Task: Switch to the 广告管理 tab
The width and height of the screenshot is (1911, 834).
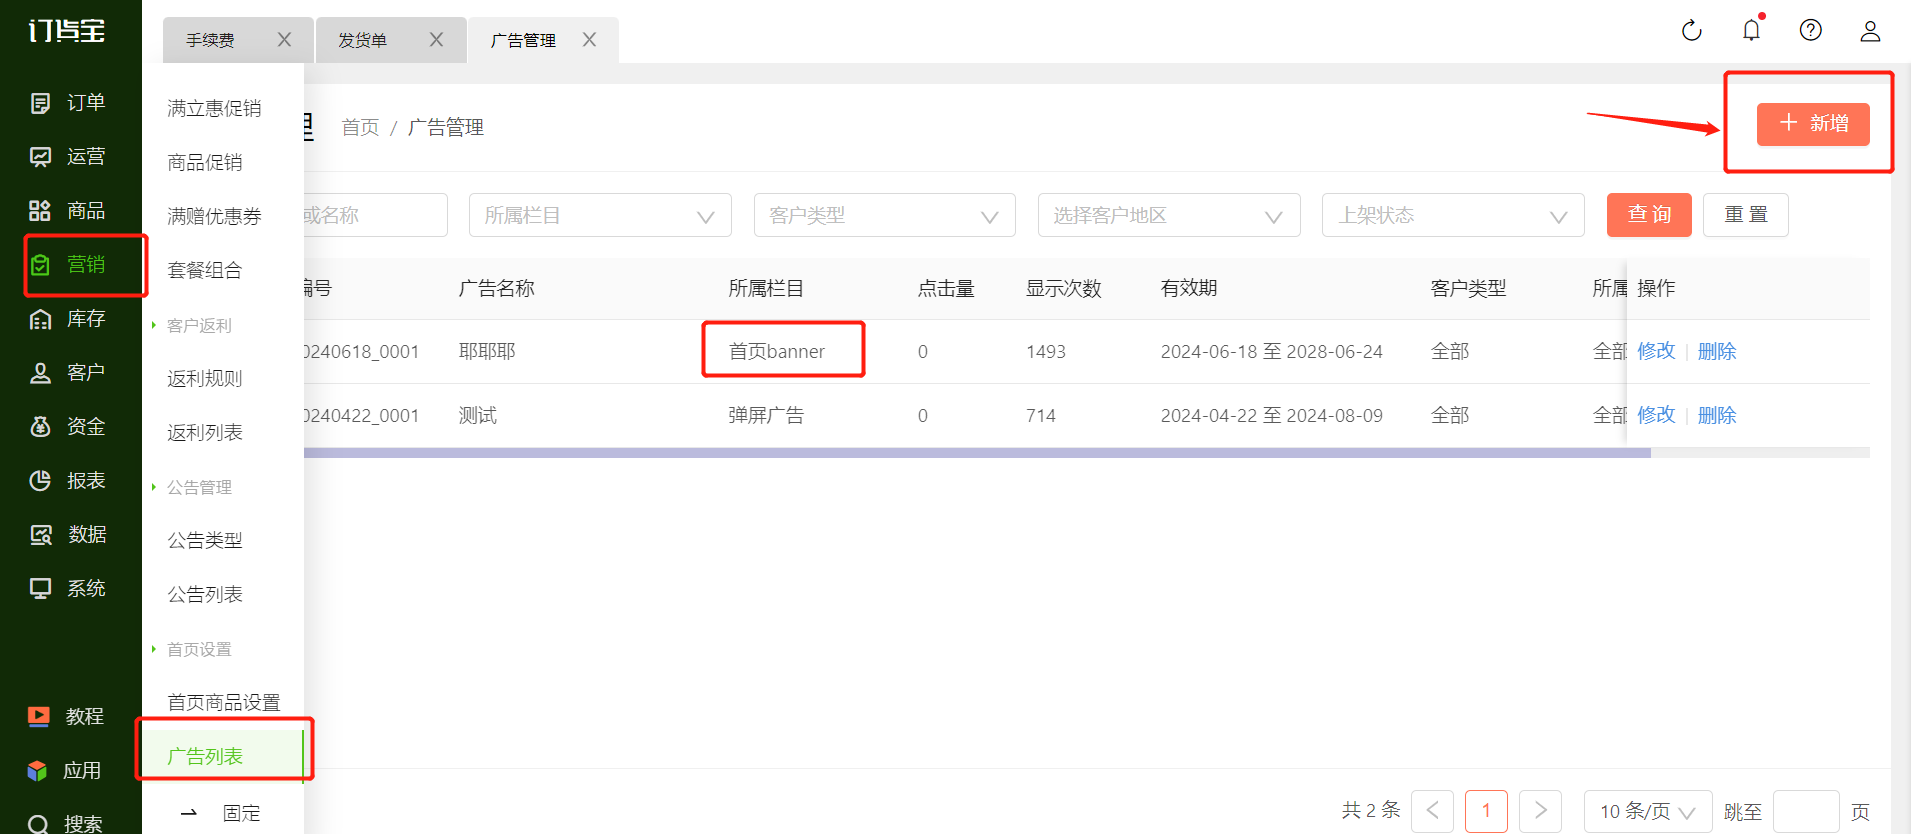Action: coord(523,40)
